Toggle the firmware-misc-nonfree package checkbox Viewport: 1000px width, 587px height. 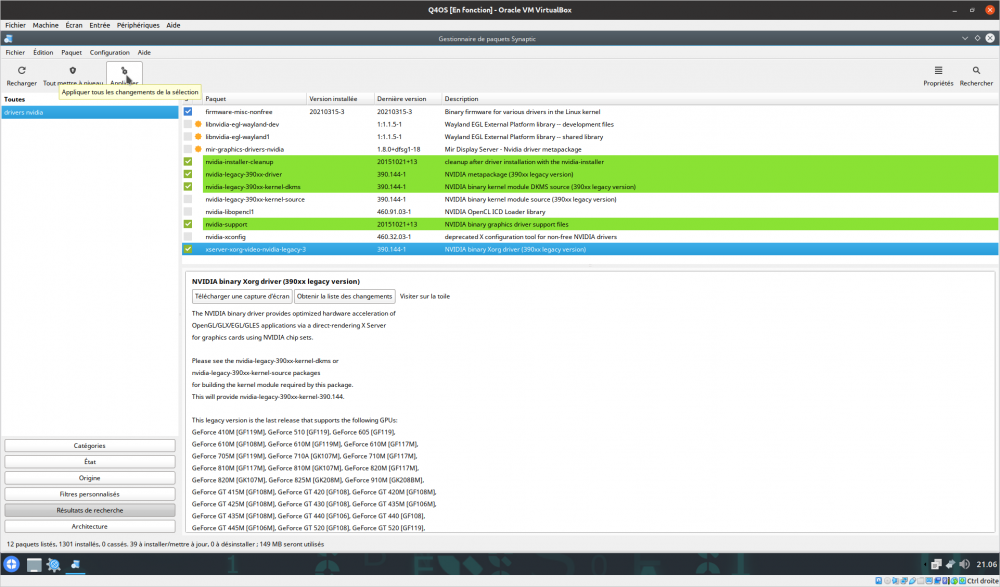pos(187,112)
